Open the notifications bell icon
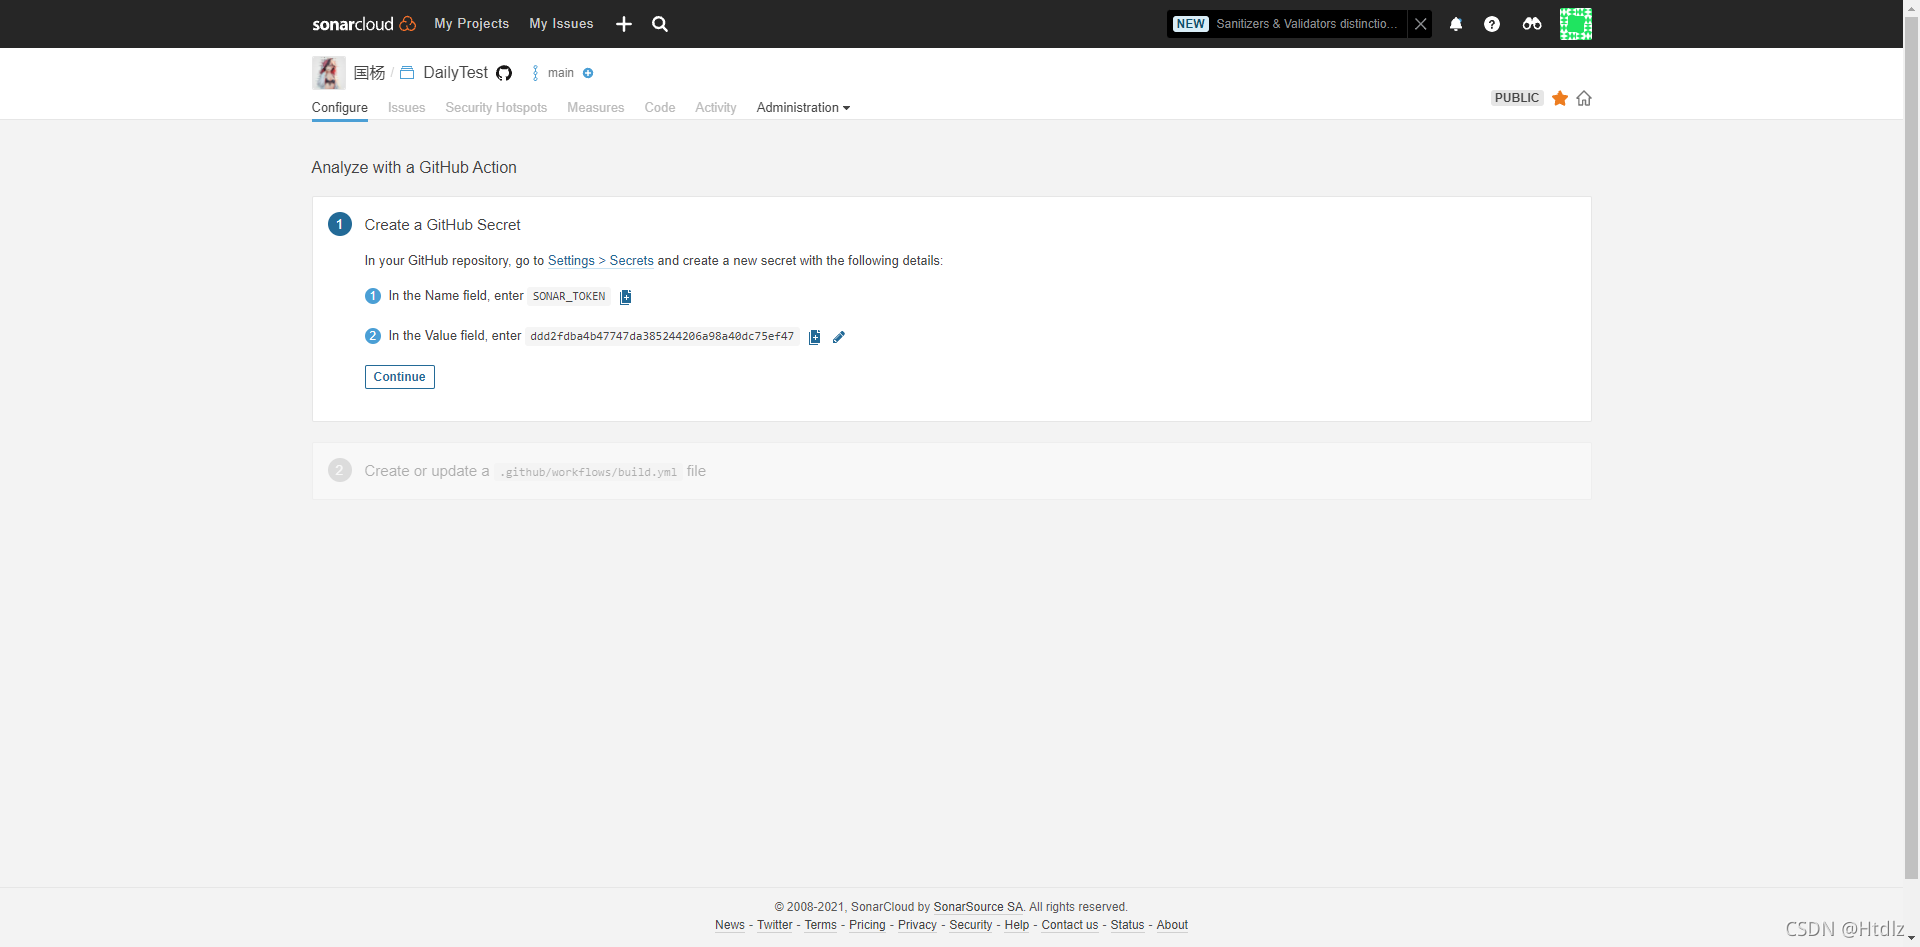This screenshot has height=947, width=1920. [x=1456, y=23]
